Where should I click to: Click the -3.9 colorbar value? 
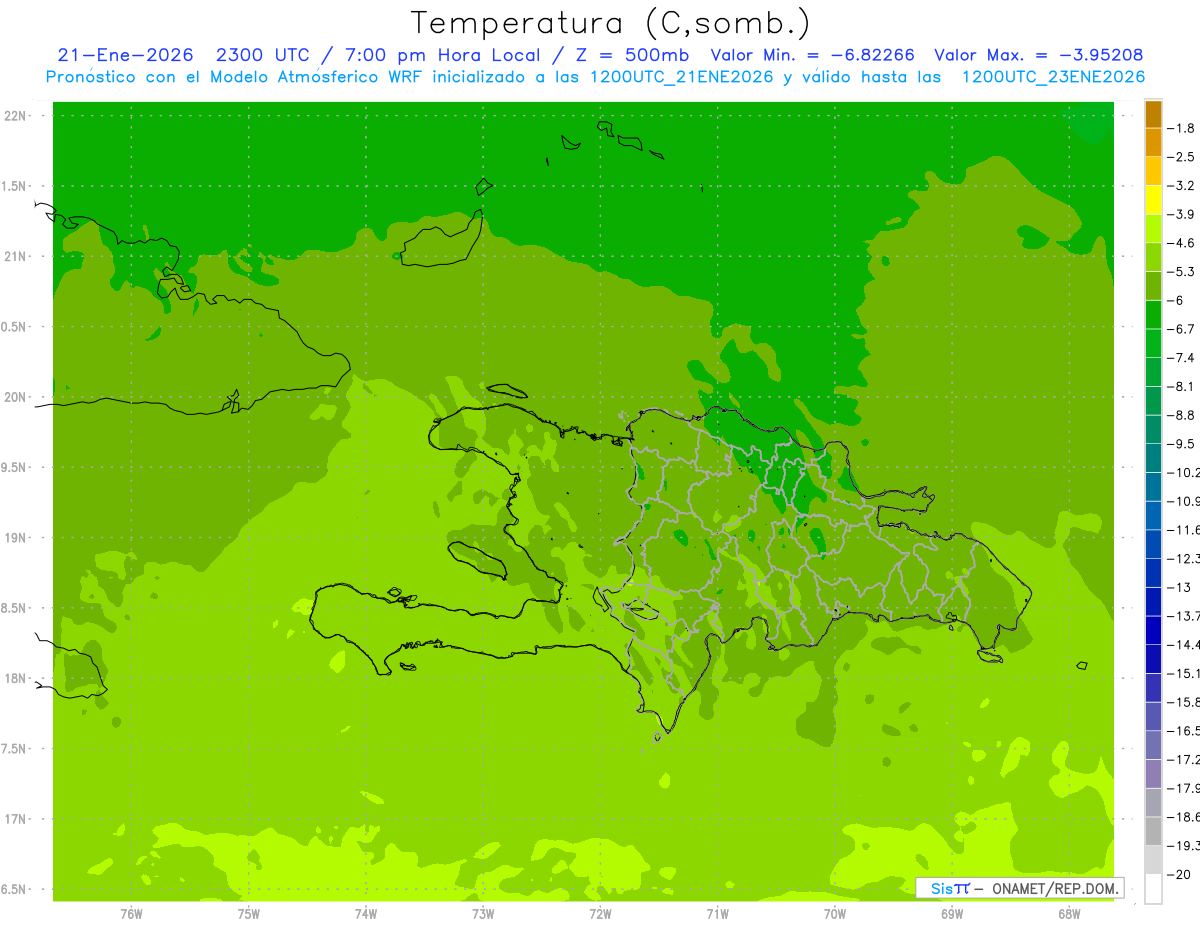click(x=1182, y=214)
